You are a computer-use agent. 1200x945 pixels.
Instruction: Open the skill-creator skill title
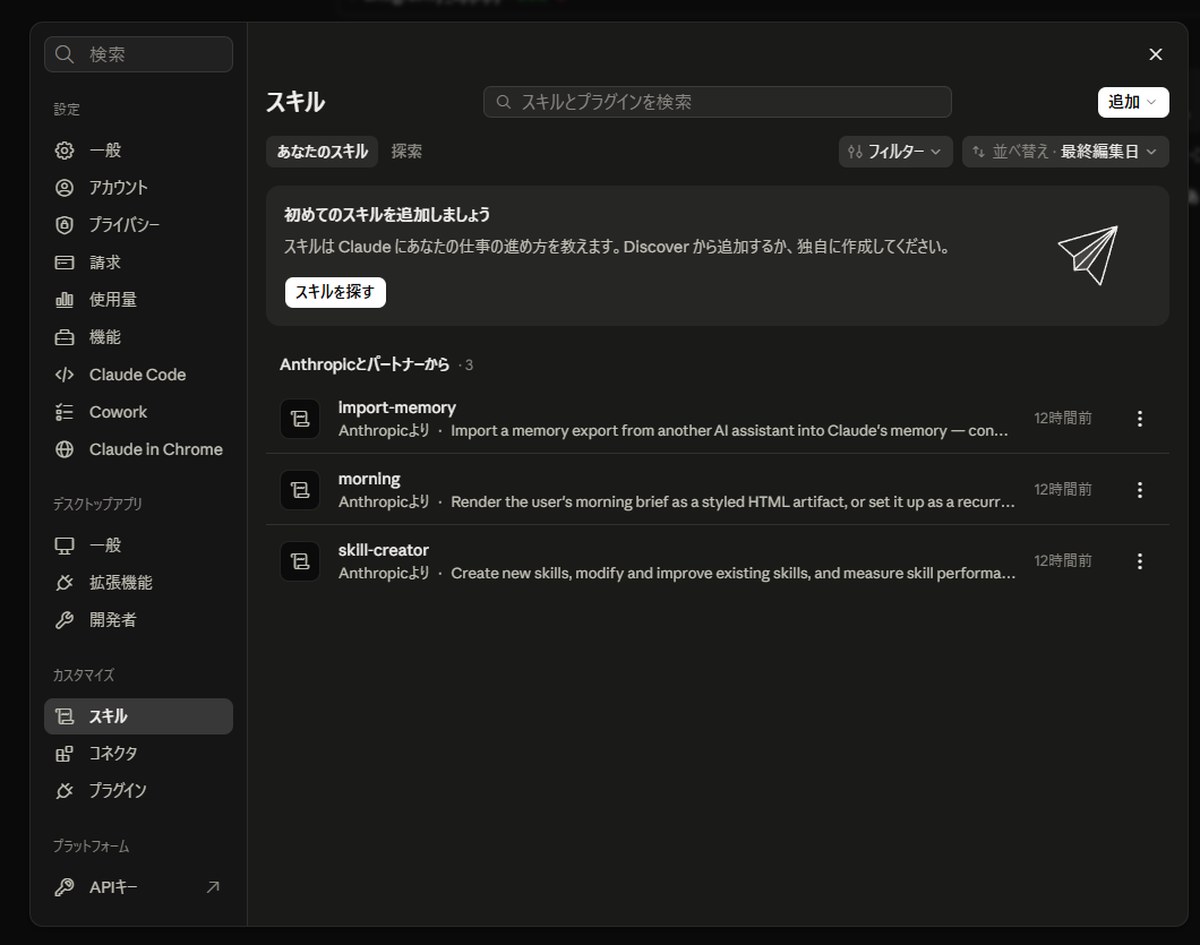point(384,550)
